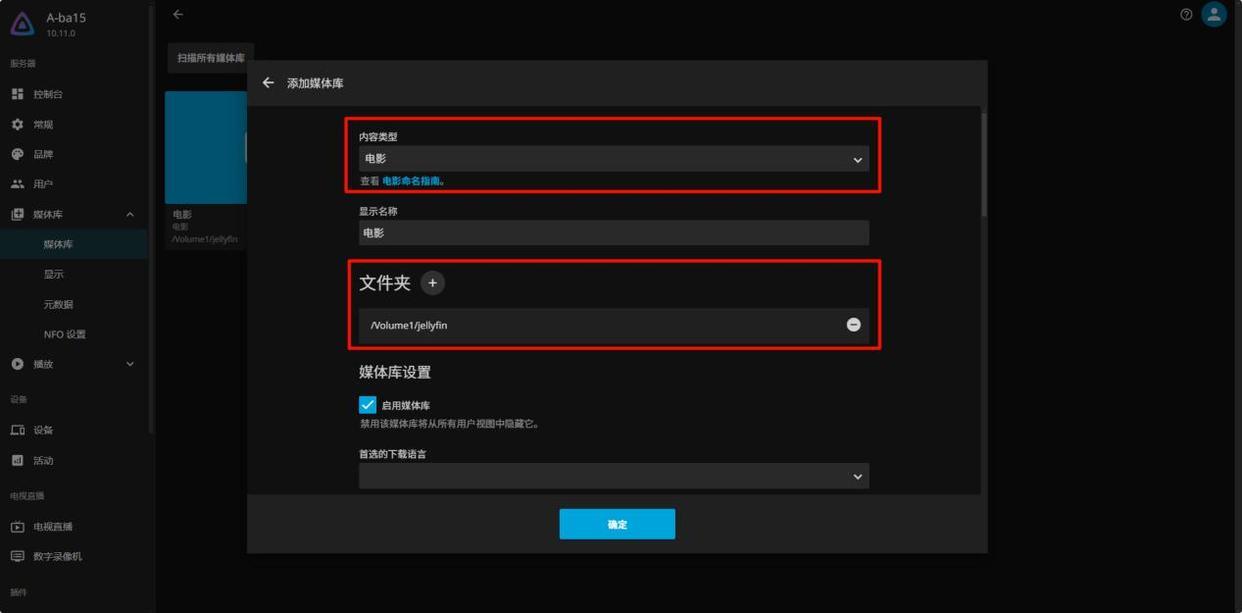Viewport: 1242px width, 613px height.
Task: Select 元数据 in the sidebar
Action: [x=58, y=304]
